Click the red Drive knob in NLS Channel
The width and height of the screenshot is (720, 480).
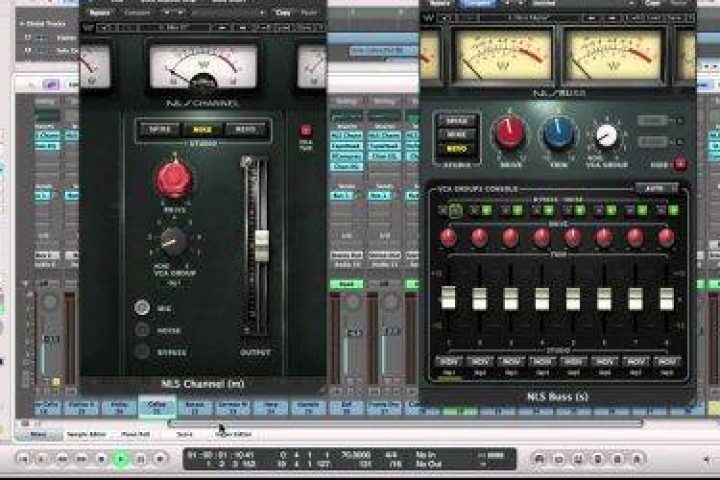coord(174,180)
